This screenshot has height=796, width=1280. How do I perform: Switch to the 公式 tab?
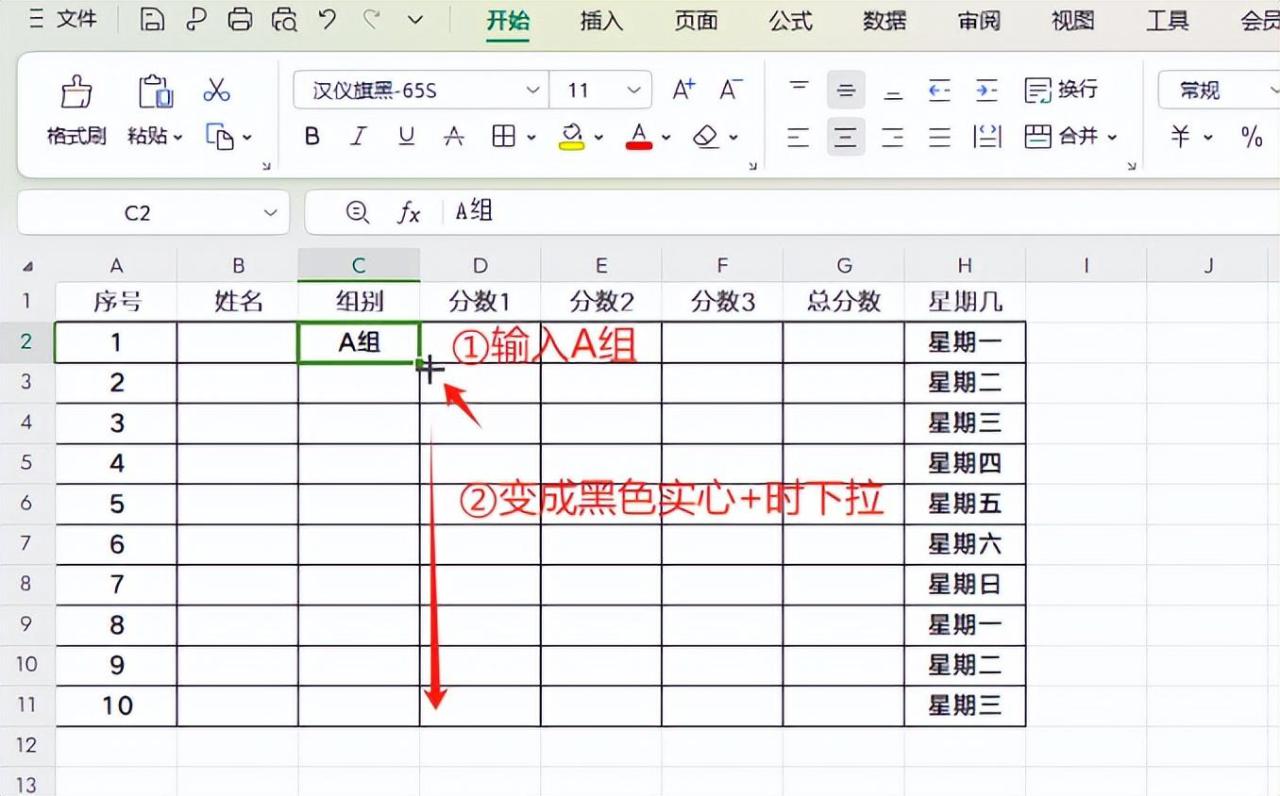[x=790, y=20]
